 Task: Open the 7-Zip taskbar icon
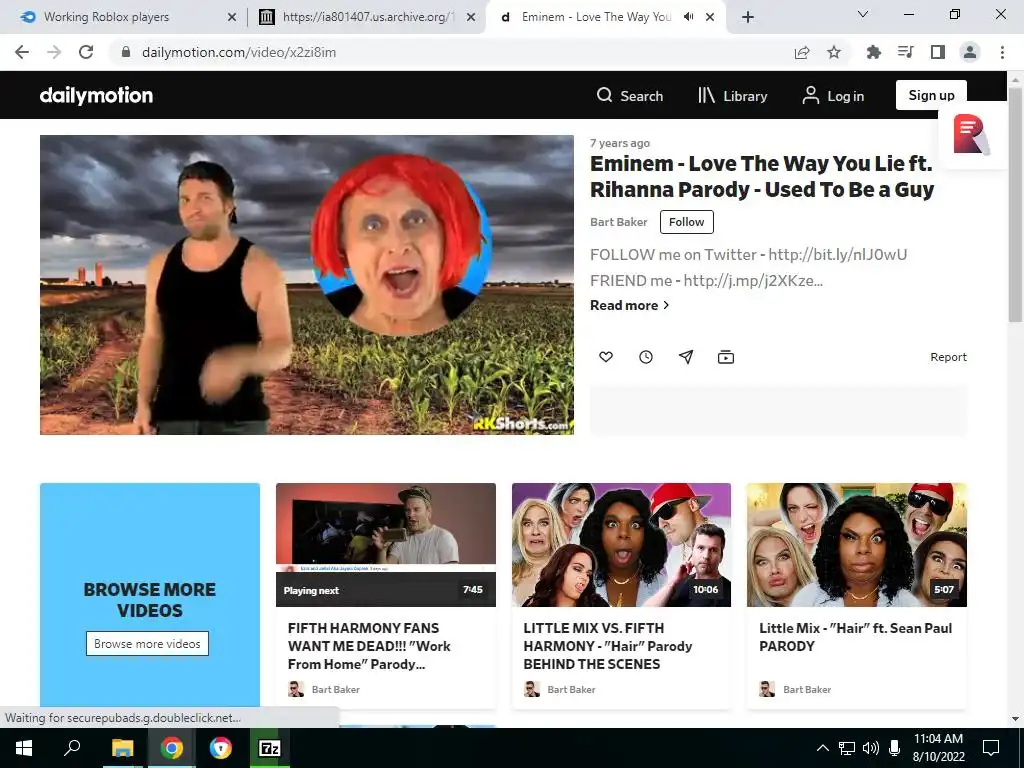click(x=269, y=748)
